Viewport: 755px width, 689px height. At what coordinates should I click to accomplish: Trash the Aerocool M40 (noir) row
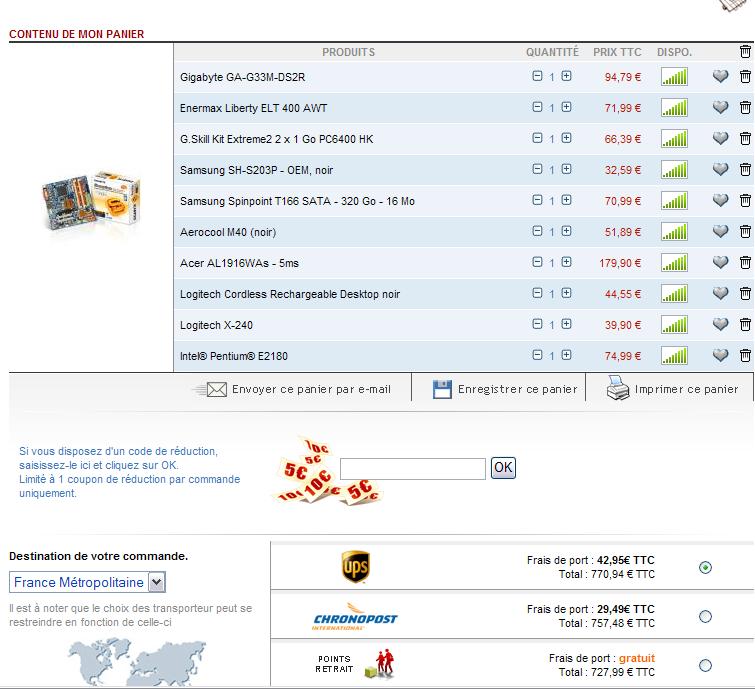tap(745, 231)
